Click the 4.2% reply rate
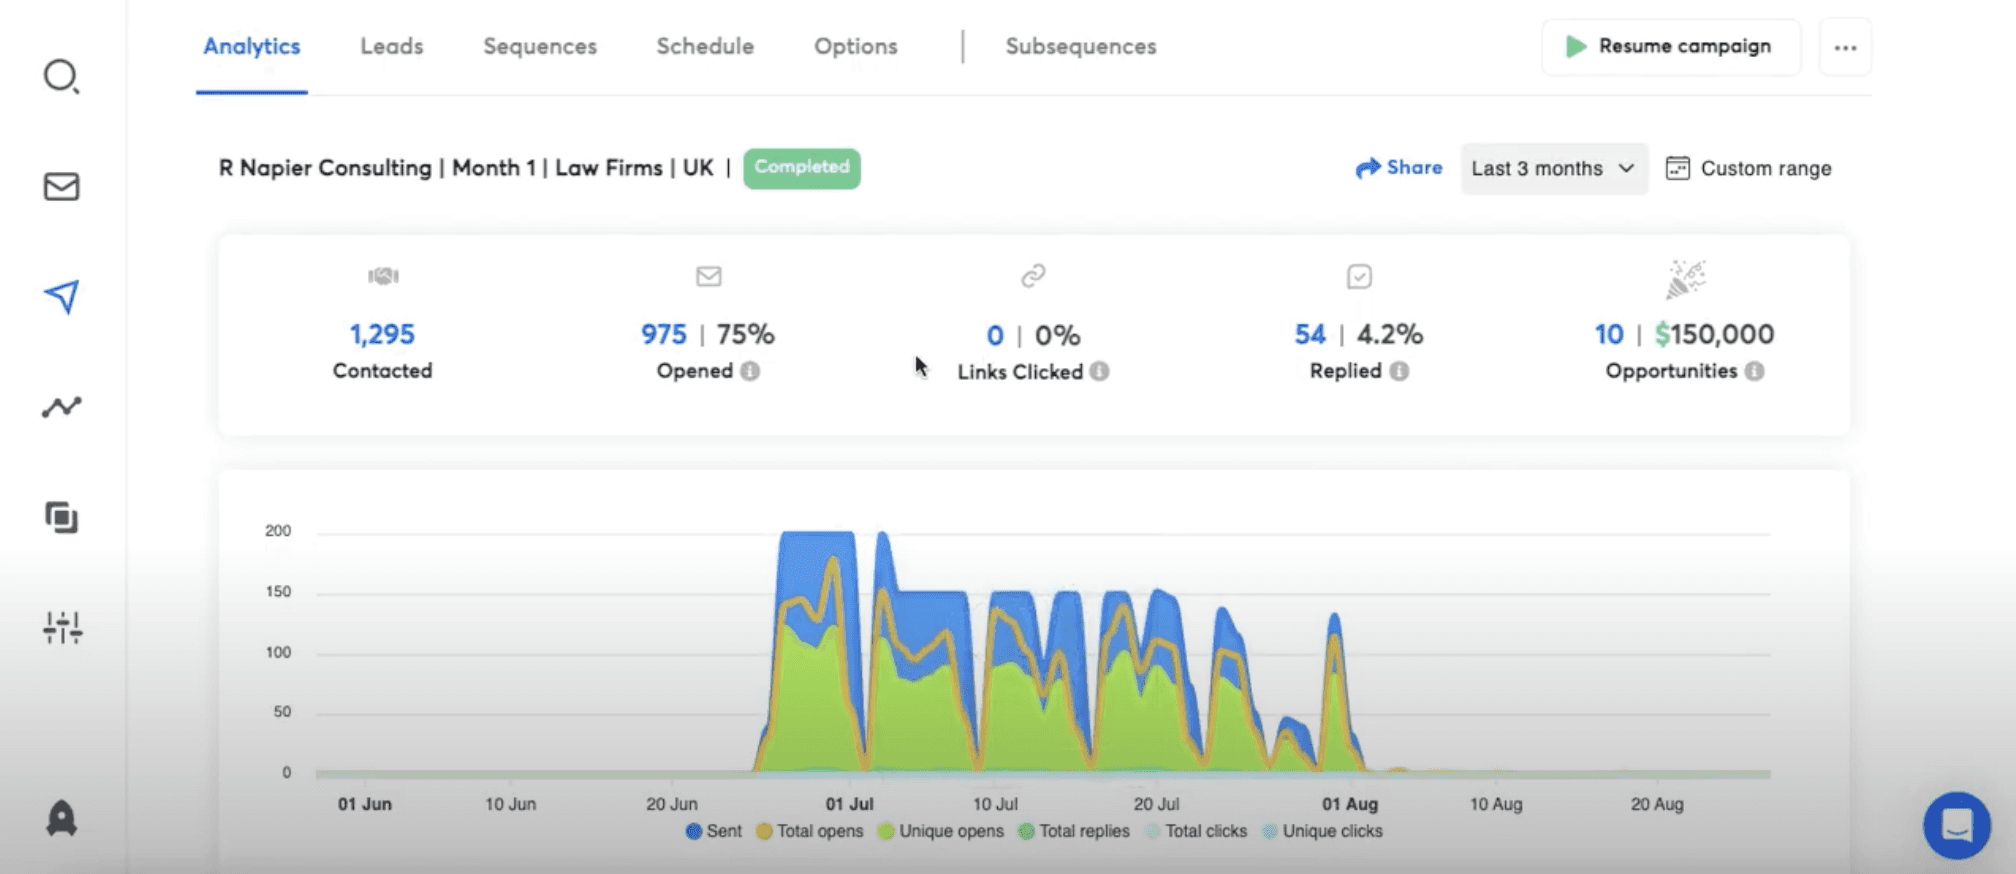The width and height of the screenshot is (2016, 874). [x=1389, y=334]
